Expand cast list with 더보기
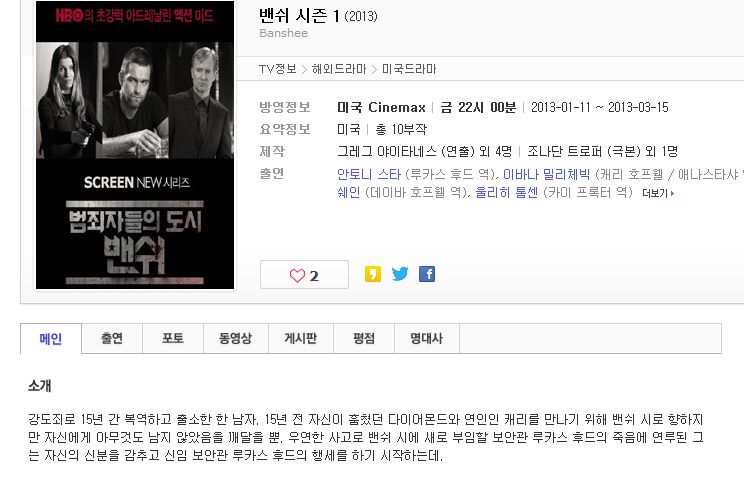Image resolution: width=744 pixels, height=494 pixels. coord(658,193)
